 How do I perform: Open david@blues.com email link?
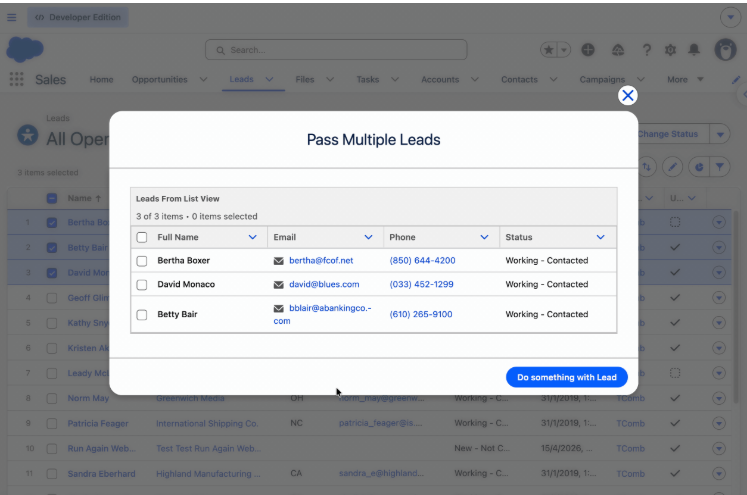point(324,284)
